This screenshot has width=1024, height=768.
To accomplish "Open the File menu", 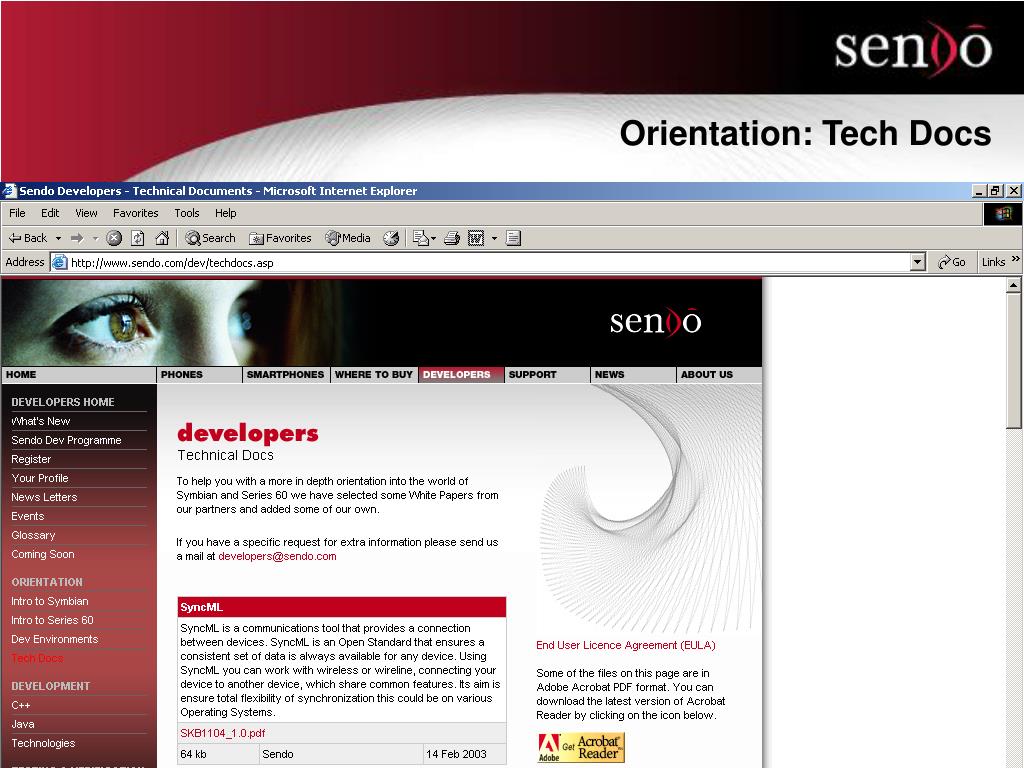I will [x=17, y=213].
